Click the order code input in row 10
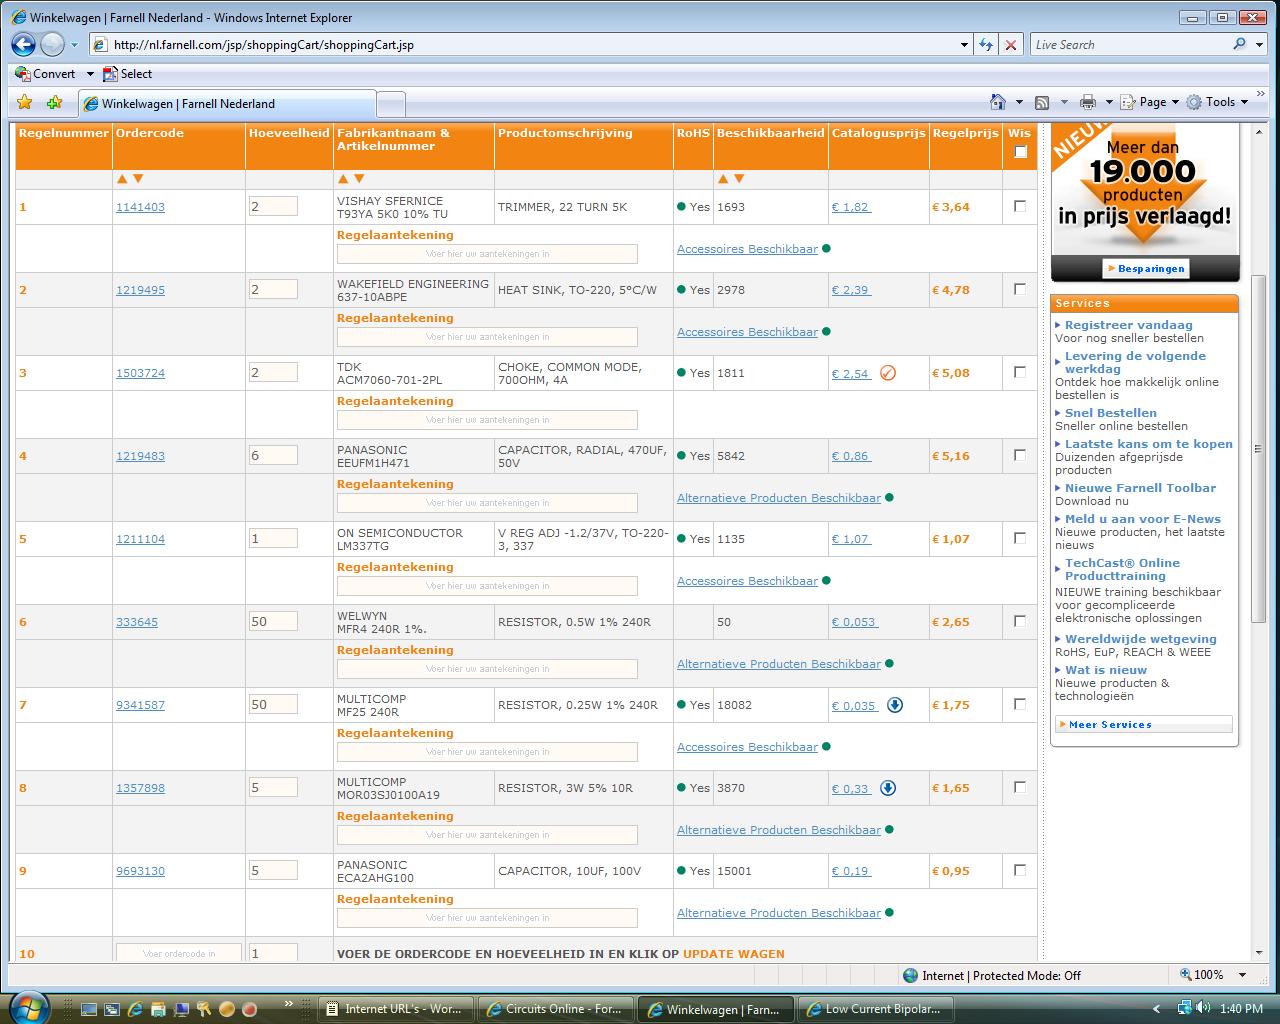 [x=179, y=953]
